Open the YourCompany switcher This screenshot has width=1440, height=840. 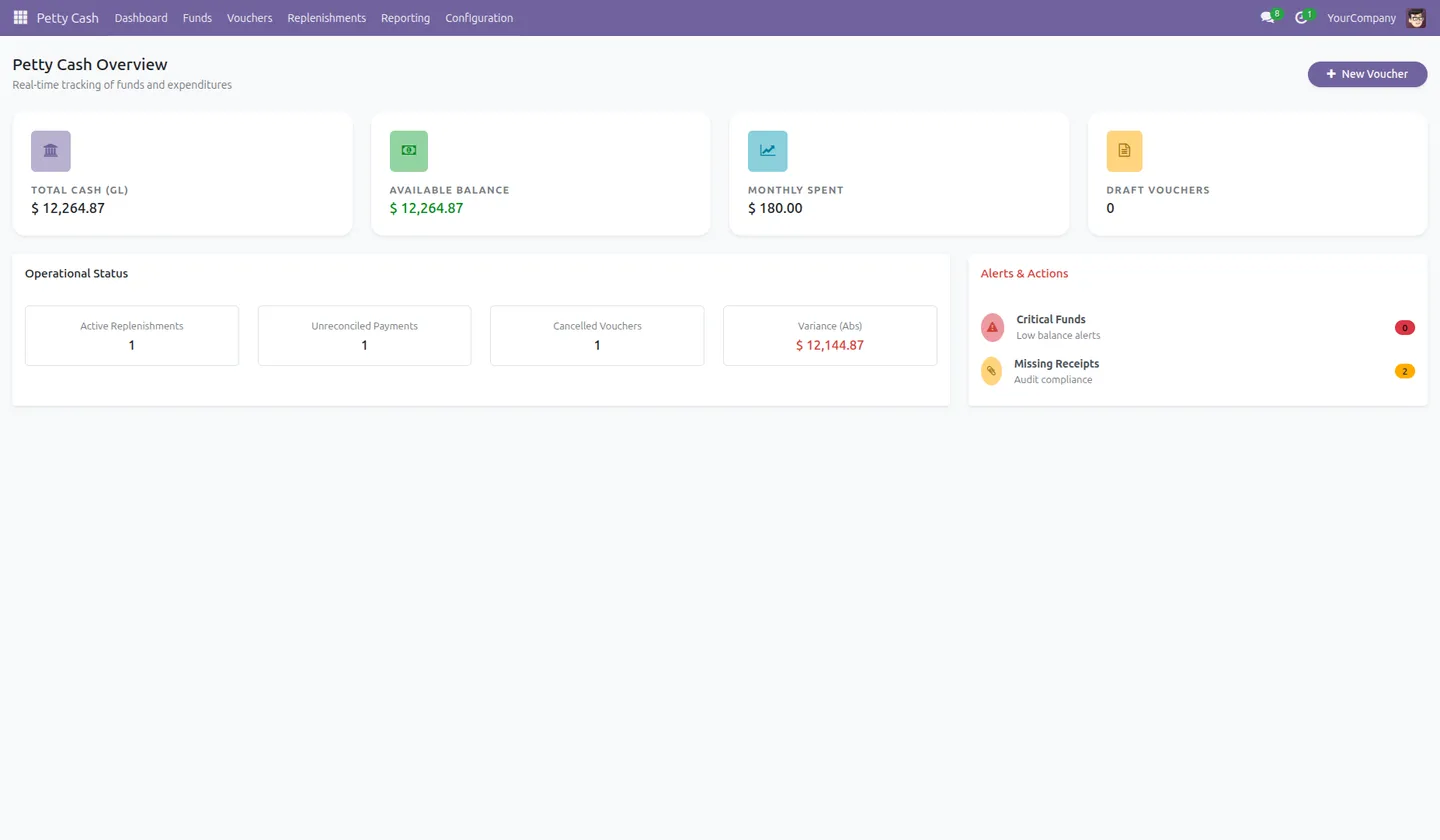click(1361, 18)
